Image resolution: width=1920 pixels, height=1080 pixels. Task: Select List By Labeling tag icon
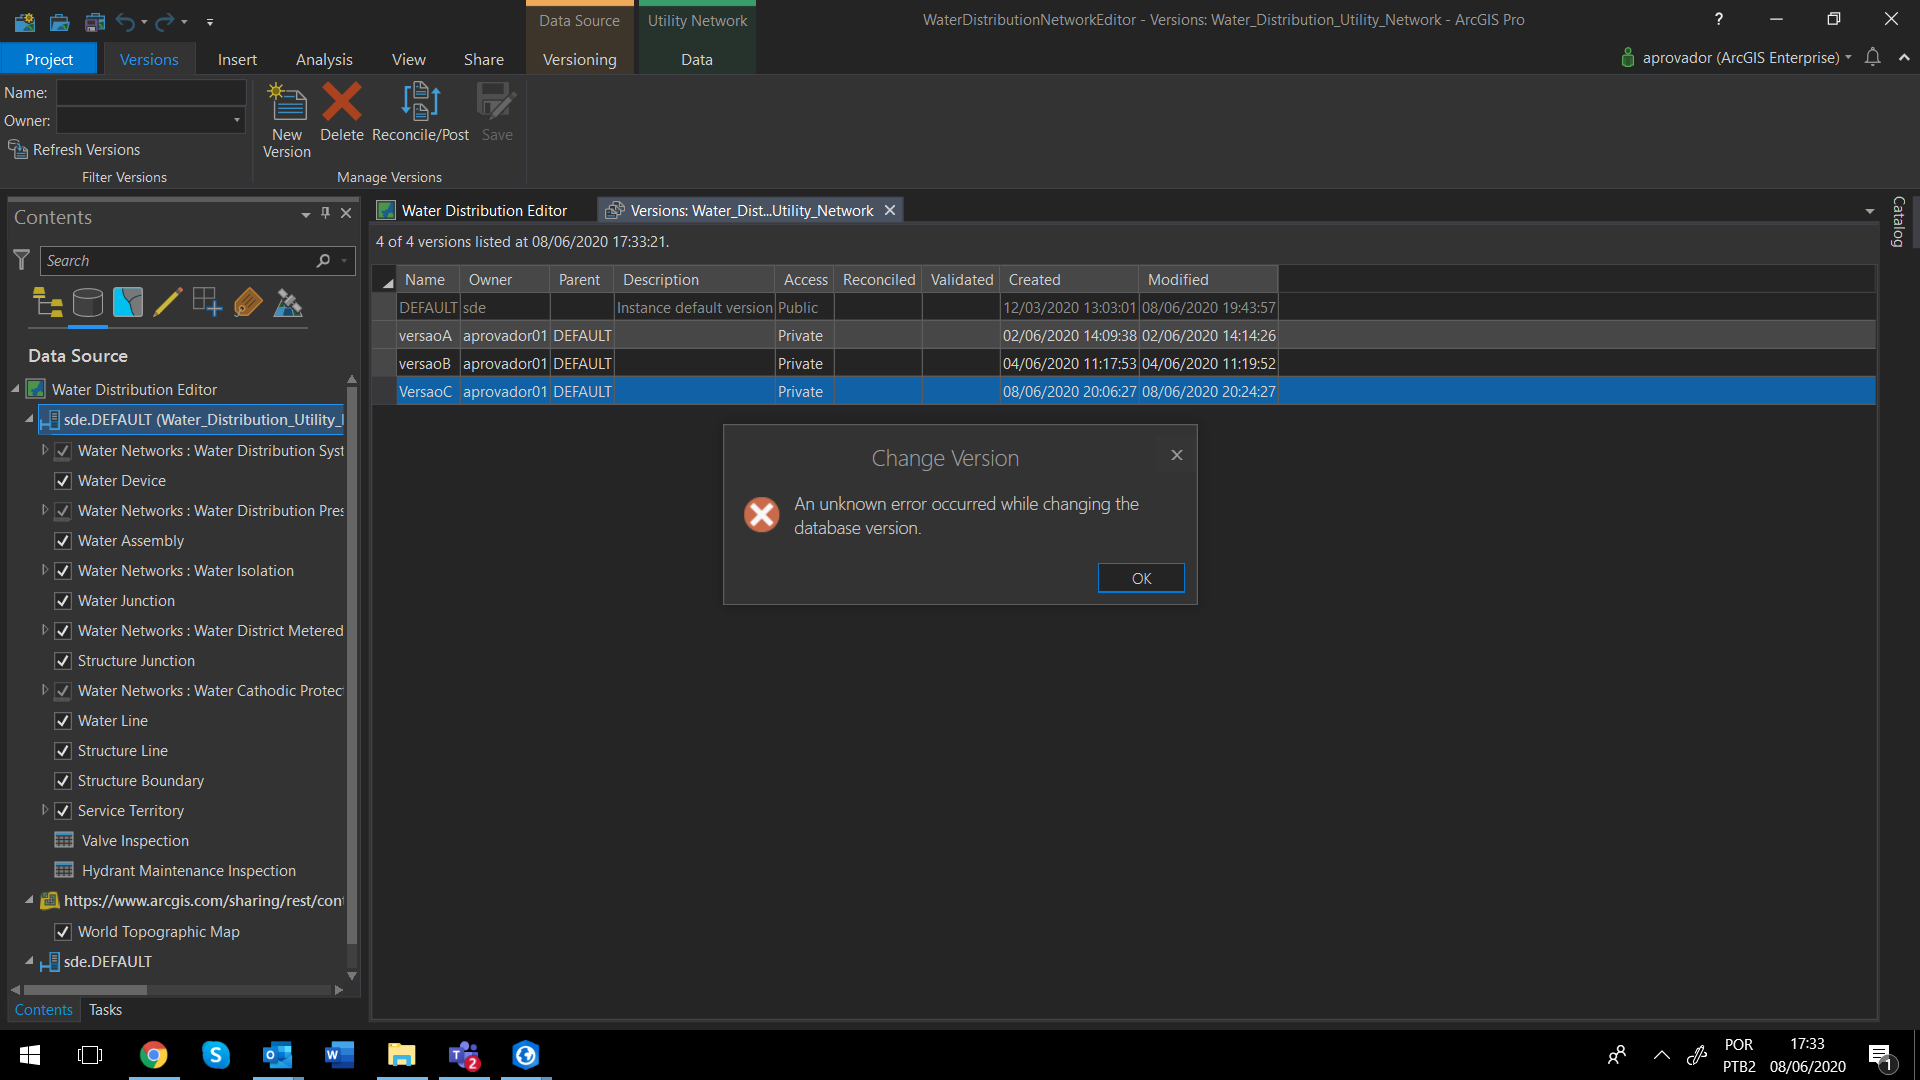pos(248,302)
